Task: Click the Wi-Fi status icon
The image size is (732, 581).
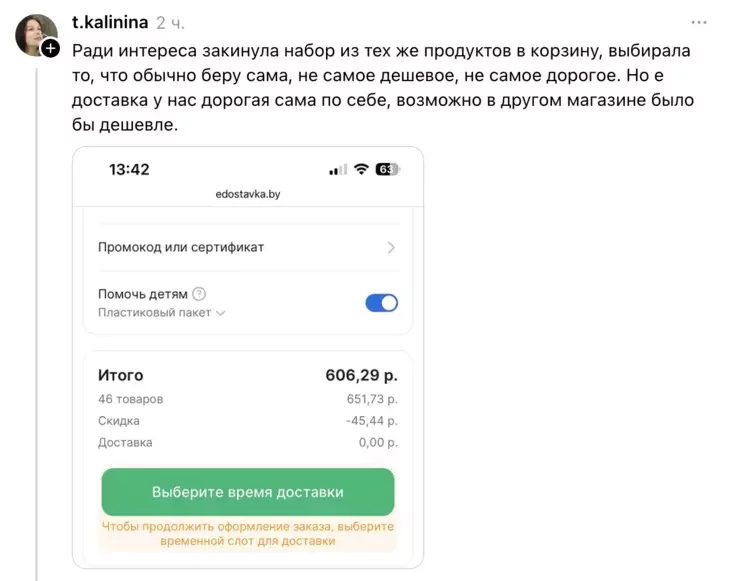Action: pyautogui.click(x=362, y=170)
